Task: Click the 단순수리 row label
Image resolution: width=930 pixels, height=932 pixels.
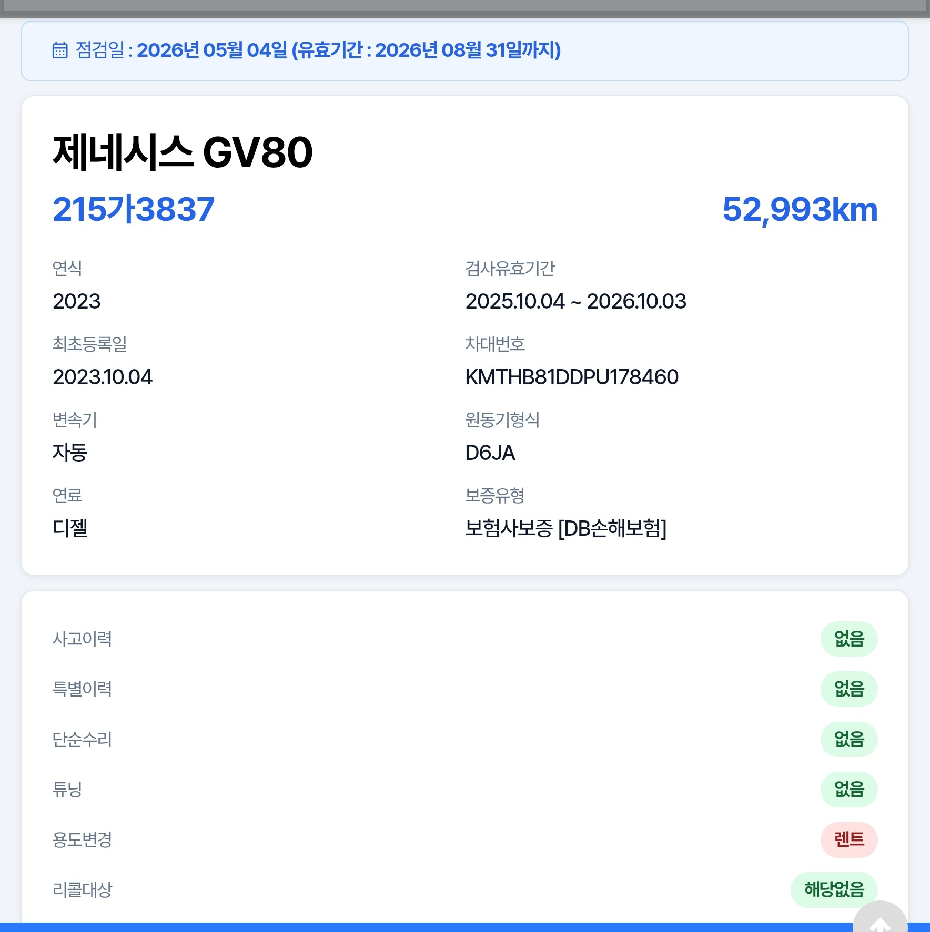Action: point(82,739)
